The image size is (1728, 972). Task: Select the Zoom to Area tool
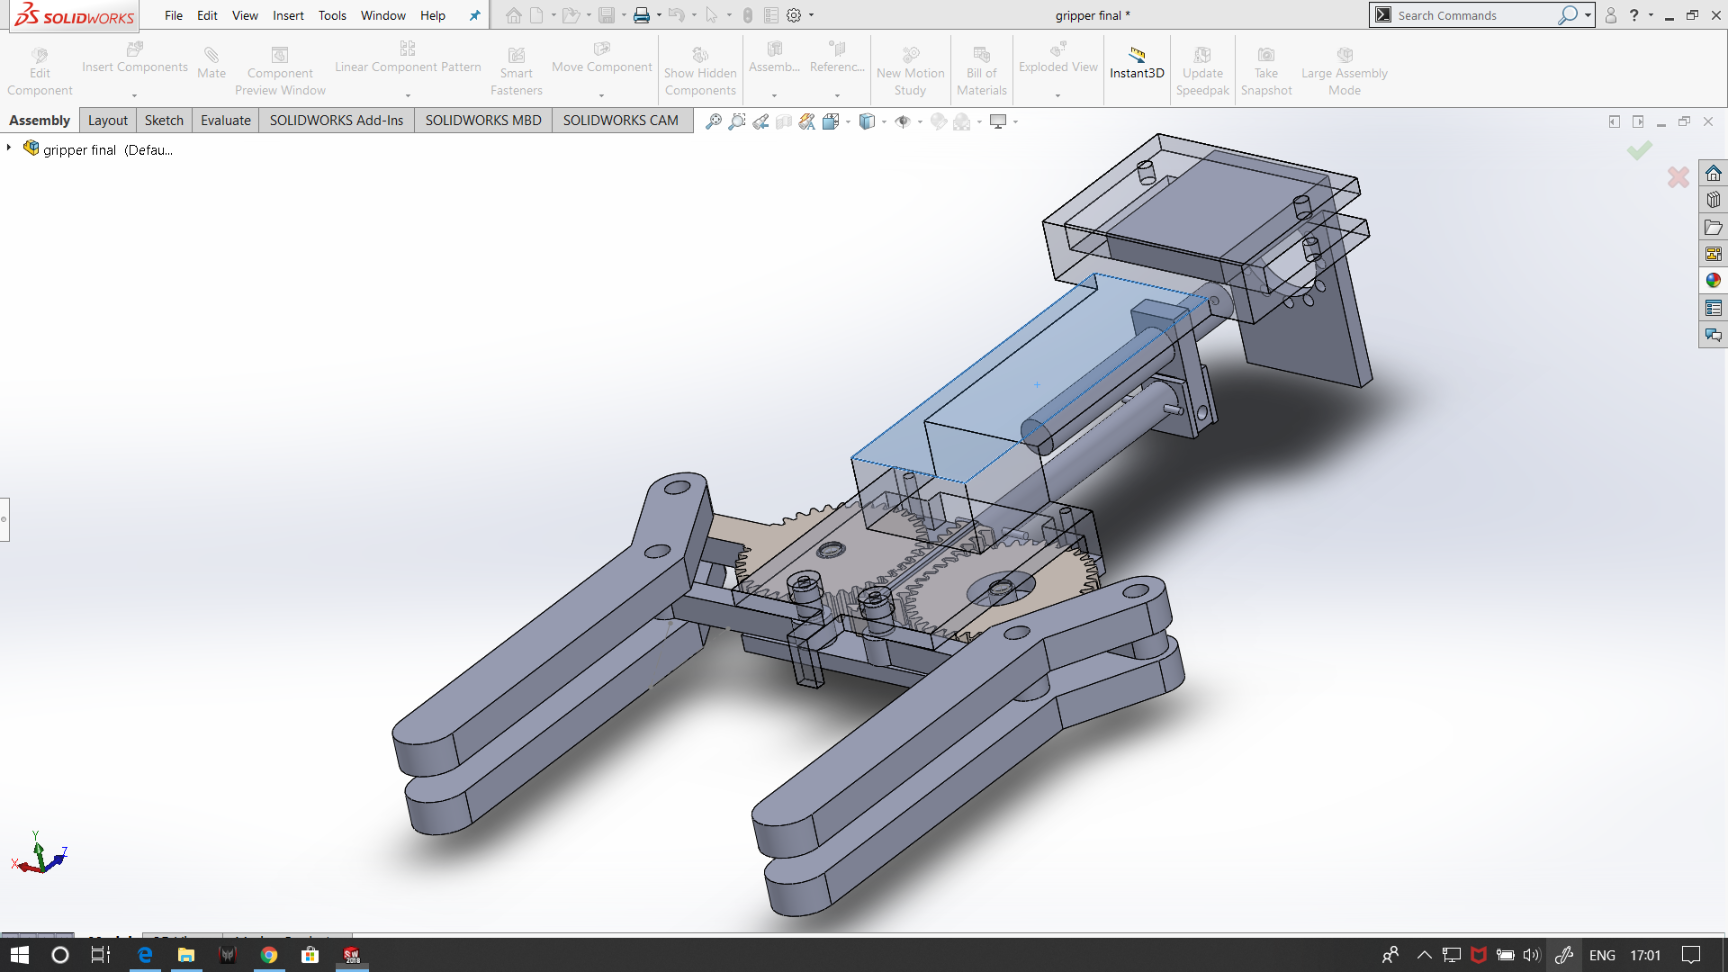click(x=737, y=121)
